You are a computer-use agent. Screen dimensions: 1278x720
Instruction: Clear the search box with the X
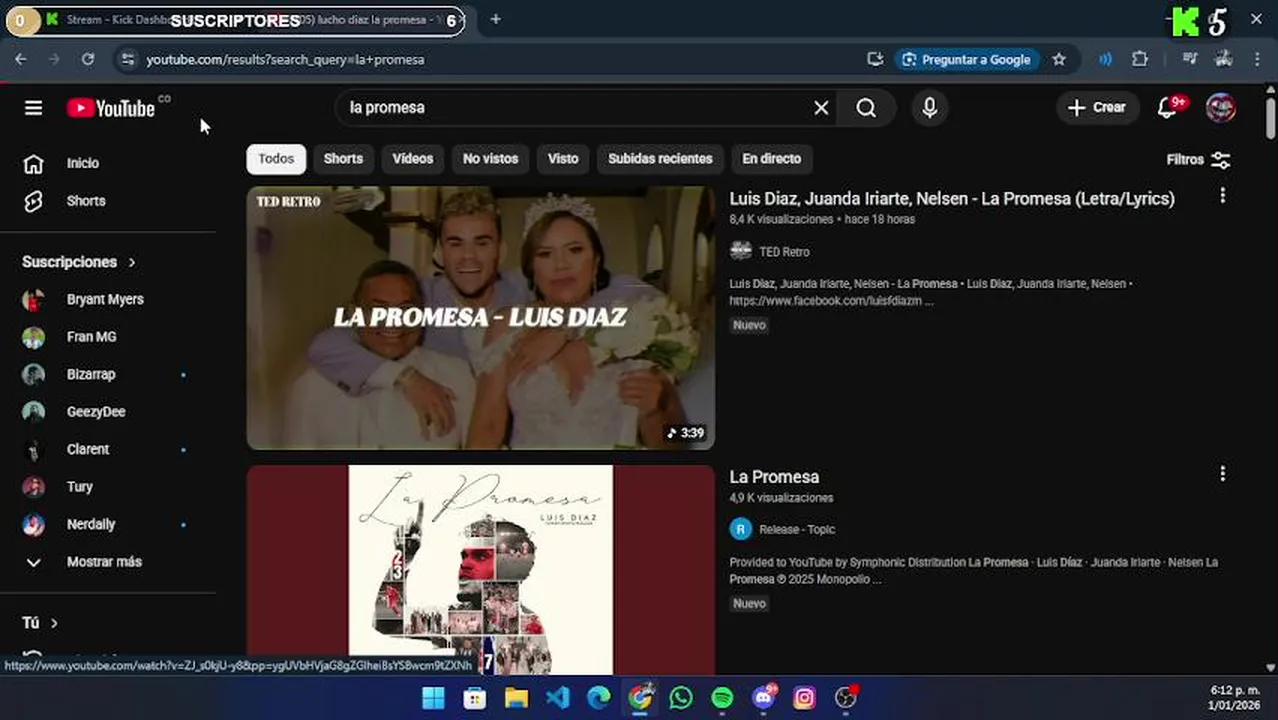tap(821, 108)
